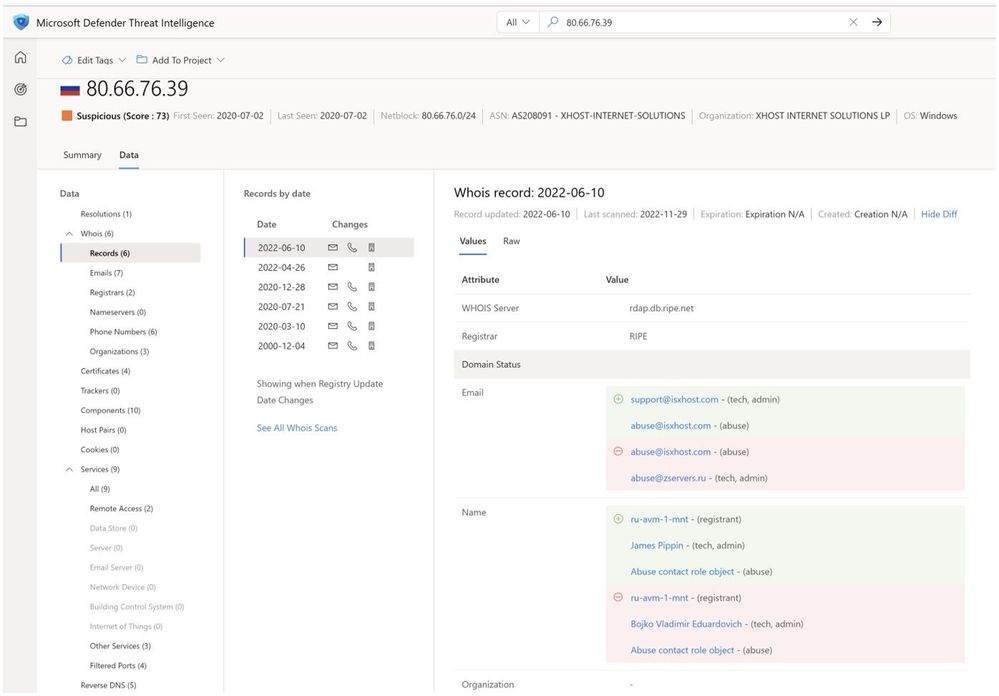The width and height of the screenshot is (999, 696).
Task: Open support@isxhost.com email link
Action: [x=674, y=400]
